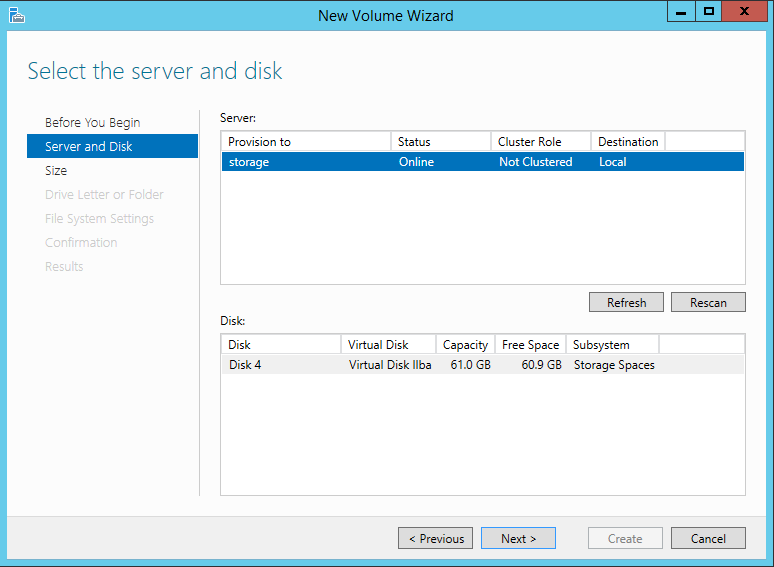The height and width of the screenshot is (567, 774).
Task: Click the 60.9 GB free space value
Action: pyautogui.click(x=542, y=365)
